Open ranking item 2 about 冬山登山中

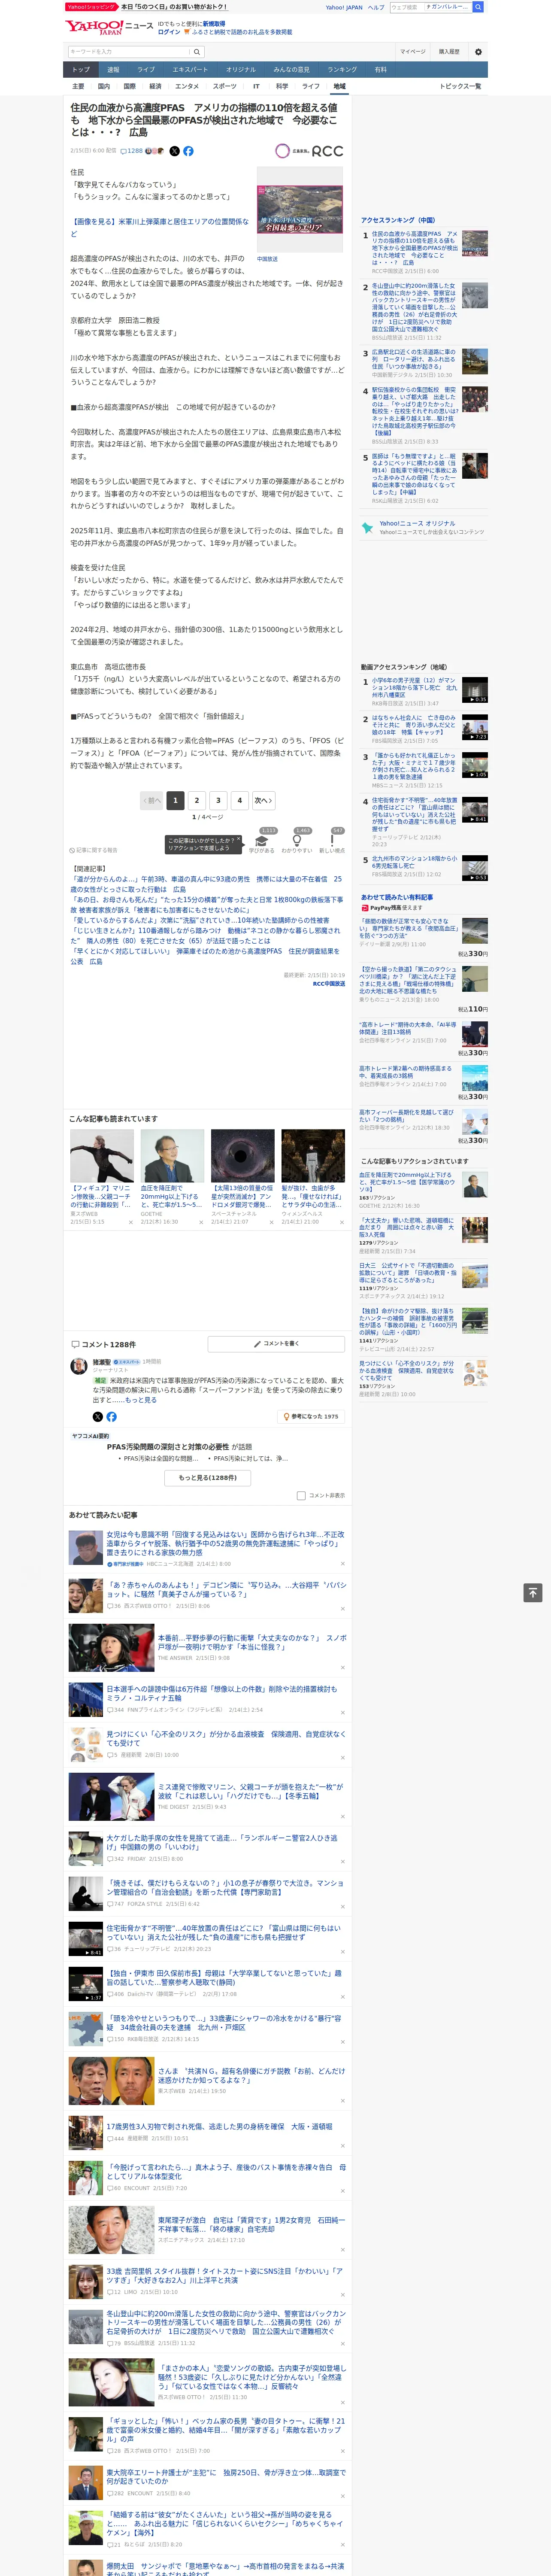(x=414, y=307)
